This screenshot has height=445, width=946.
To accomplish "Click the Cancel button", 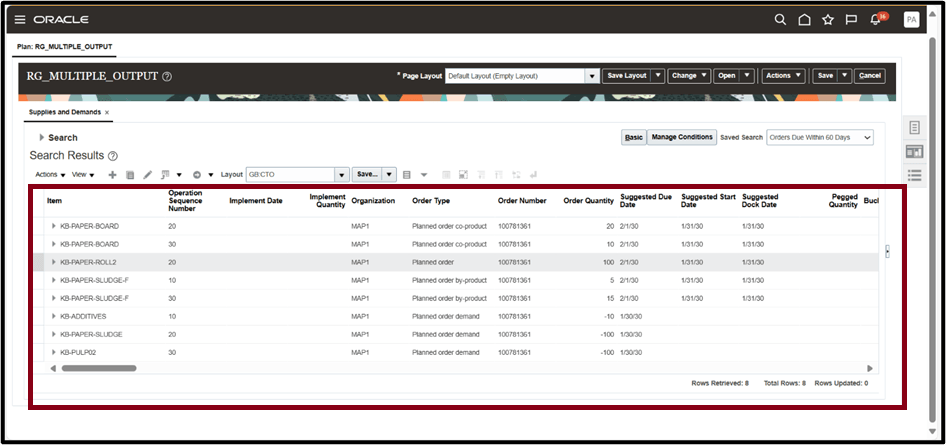I will pyautogui.click(x=870, y=76).
